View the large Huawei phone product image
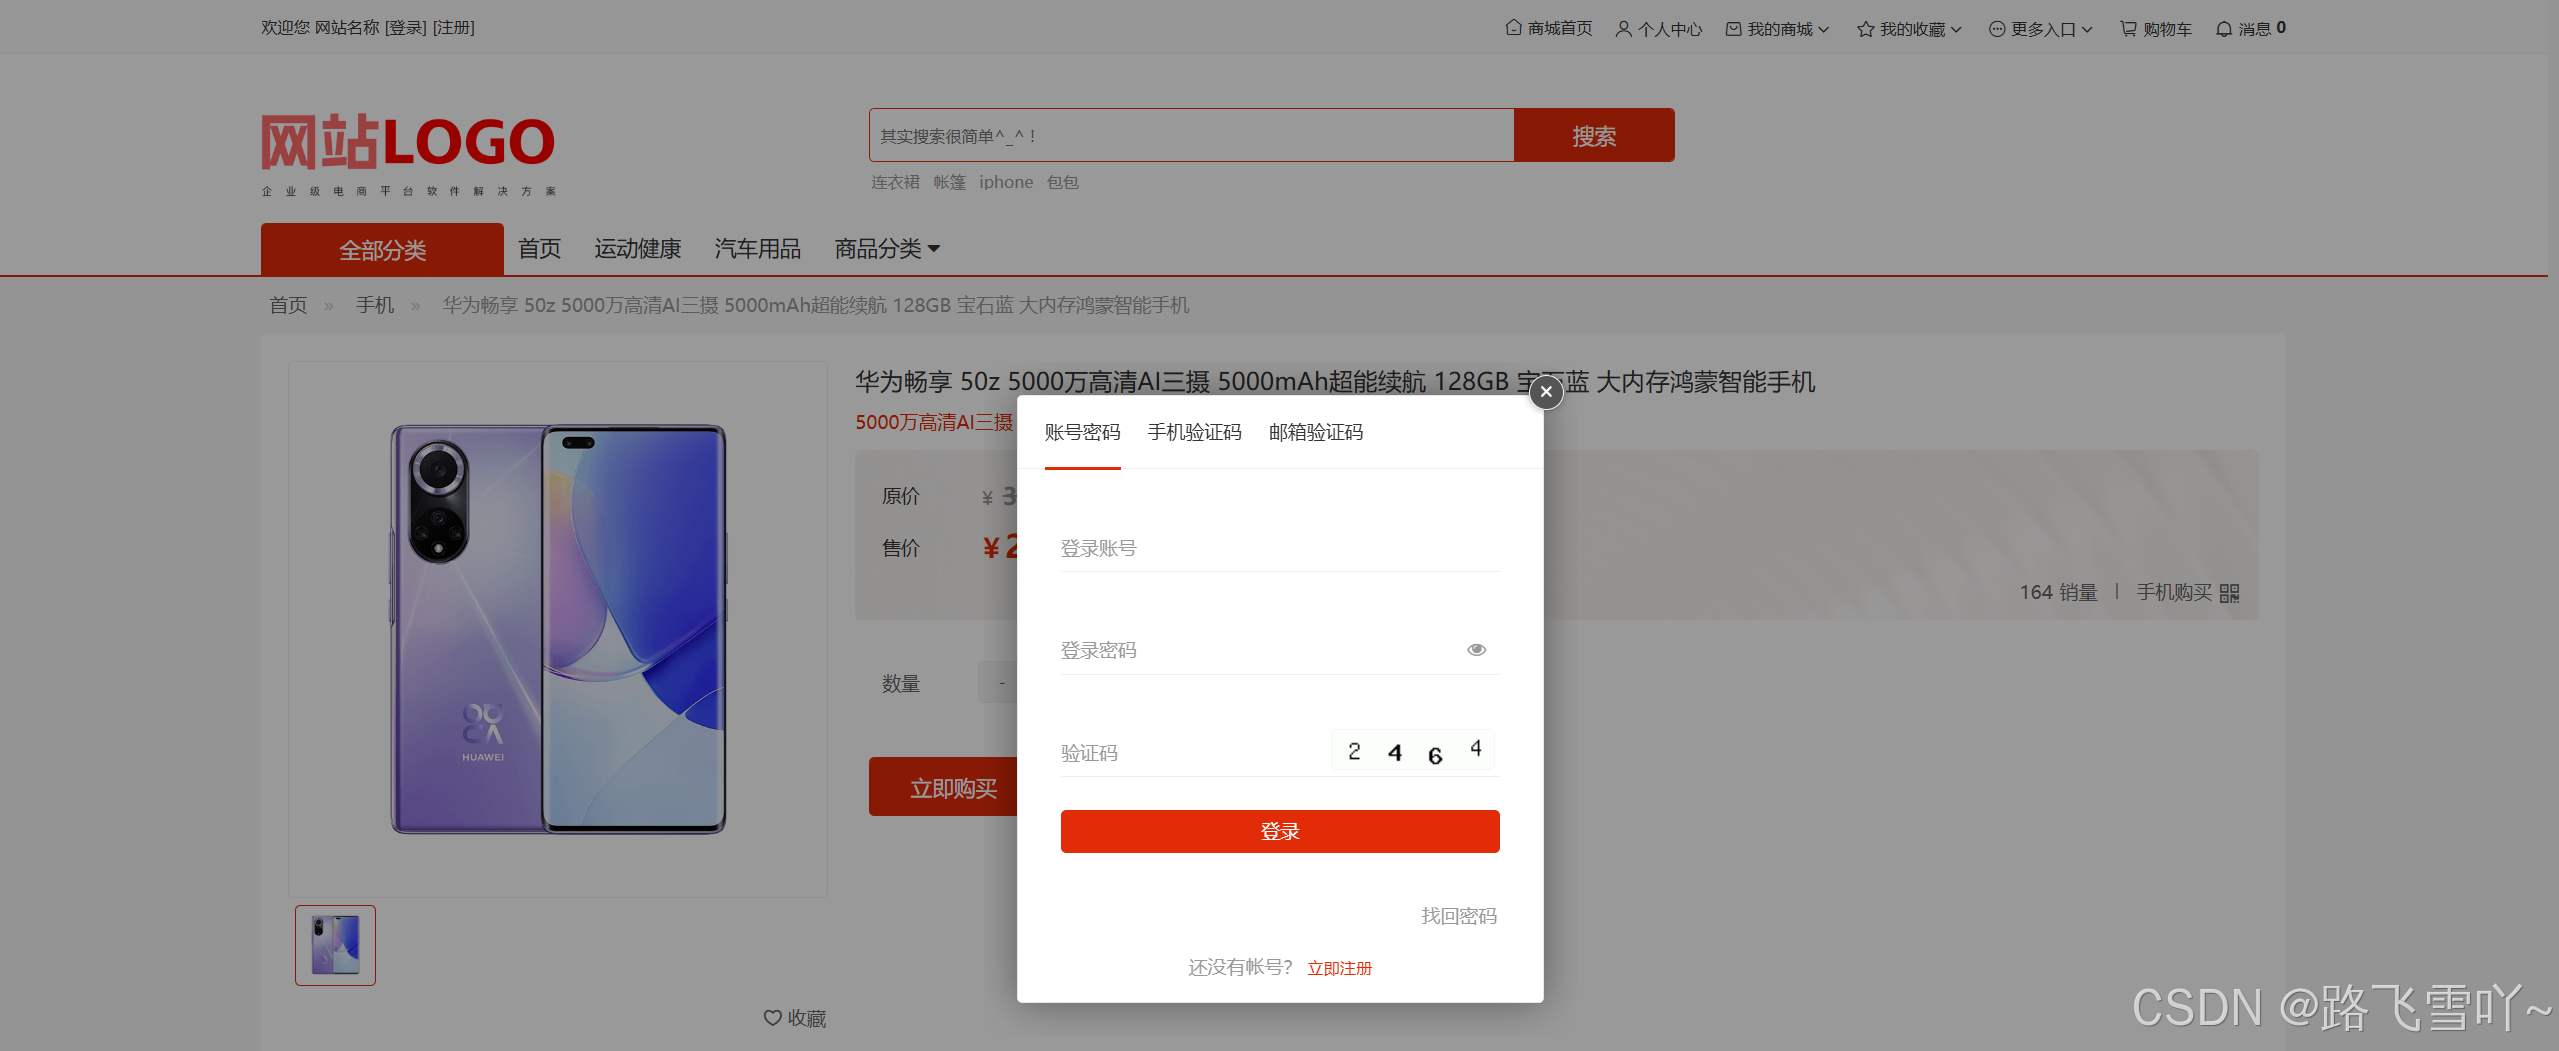 click(558, 629)
